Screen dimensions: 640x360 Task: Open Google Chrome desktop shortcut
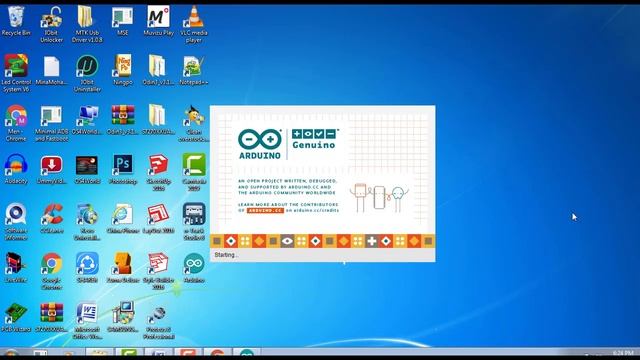tap(51, 271)
